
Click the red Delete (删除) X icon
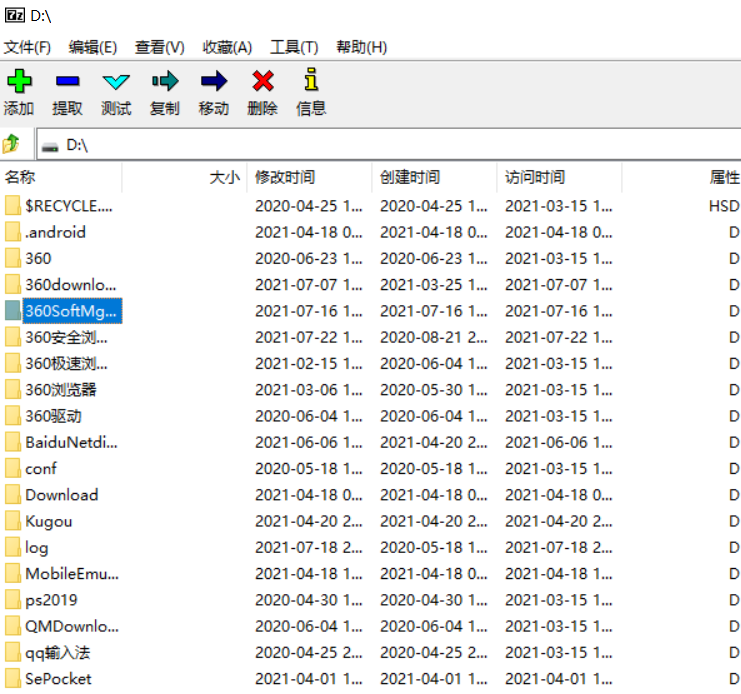pos(263,81)
